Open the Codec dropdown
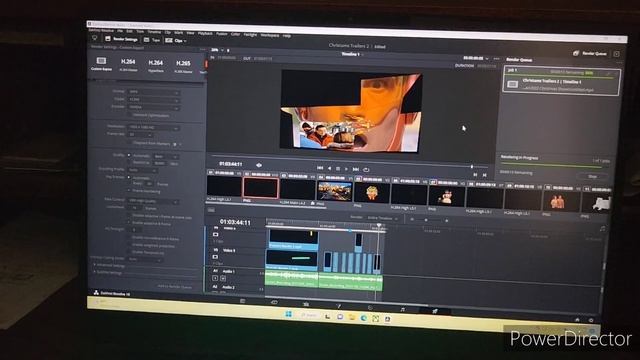This screenshot has height=360, width=640. coord(153,99)
